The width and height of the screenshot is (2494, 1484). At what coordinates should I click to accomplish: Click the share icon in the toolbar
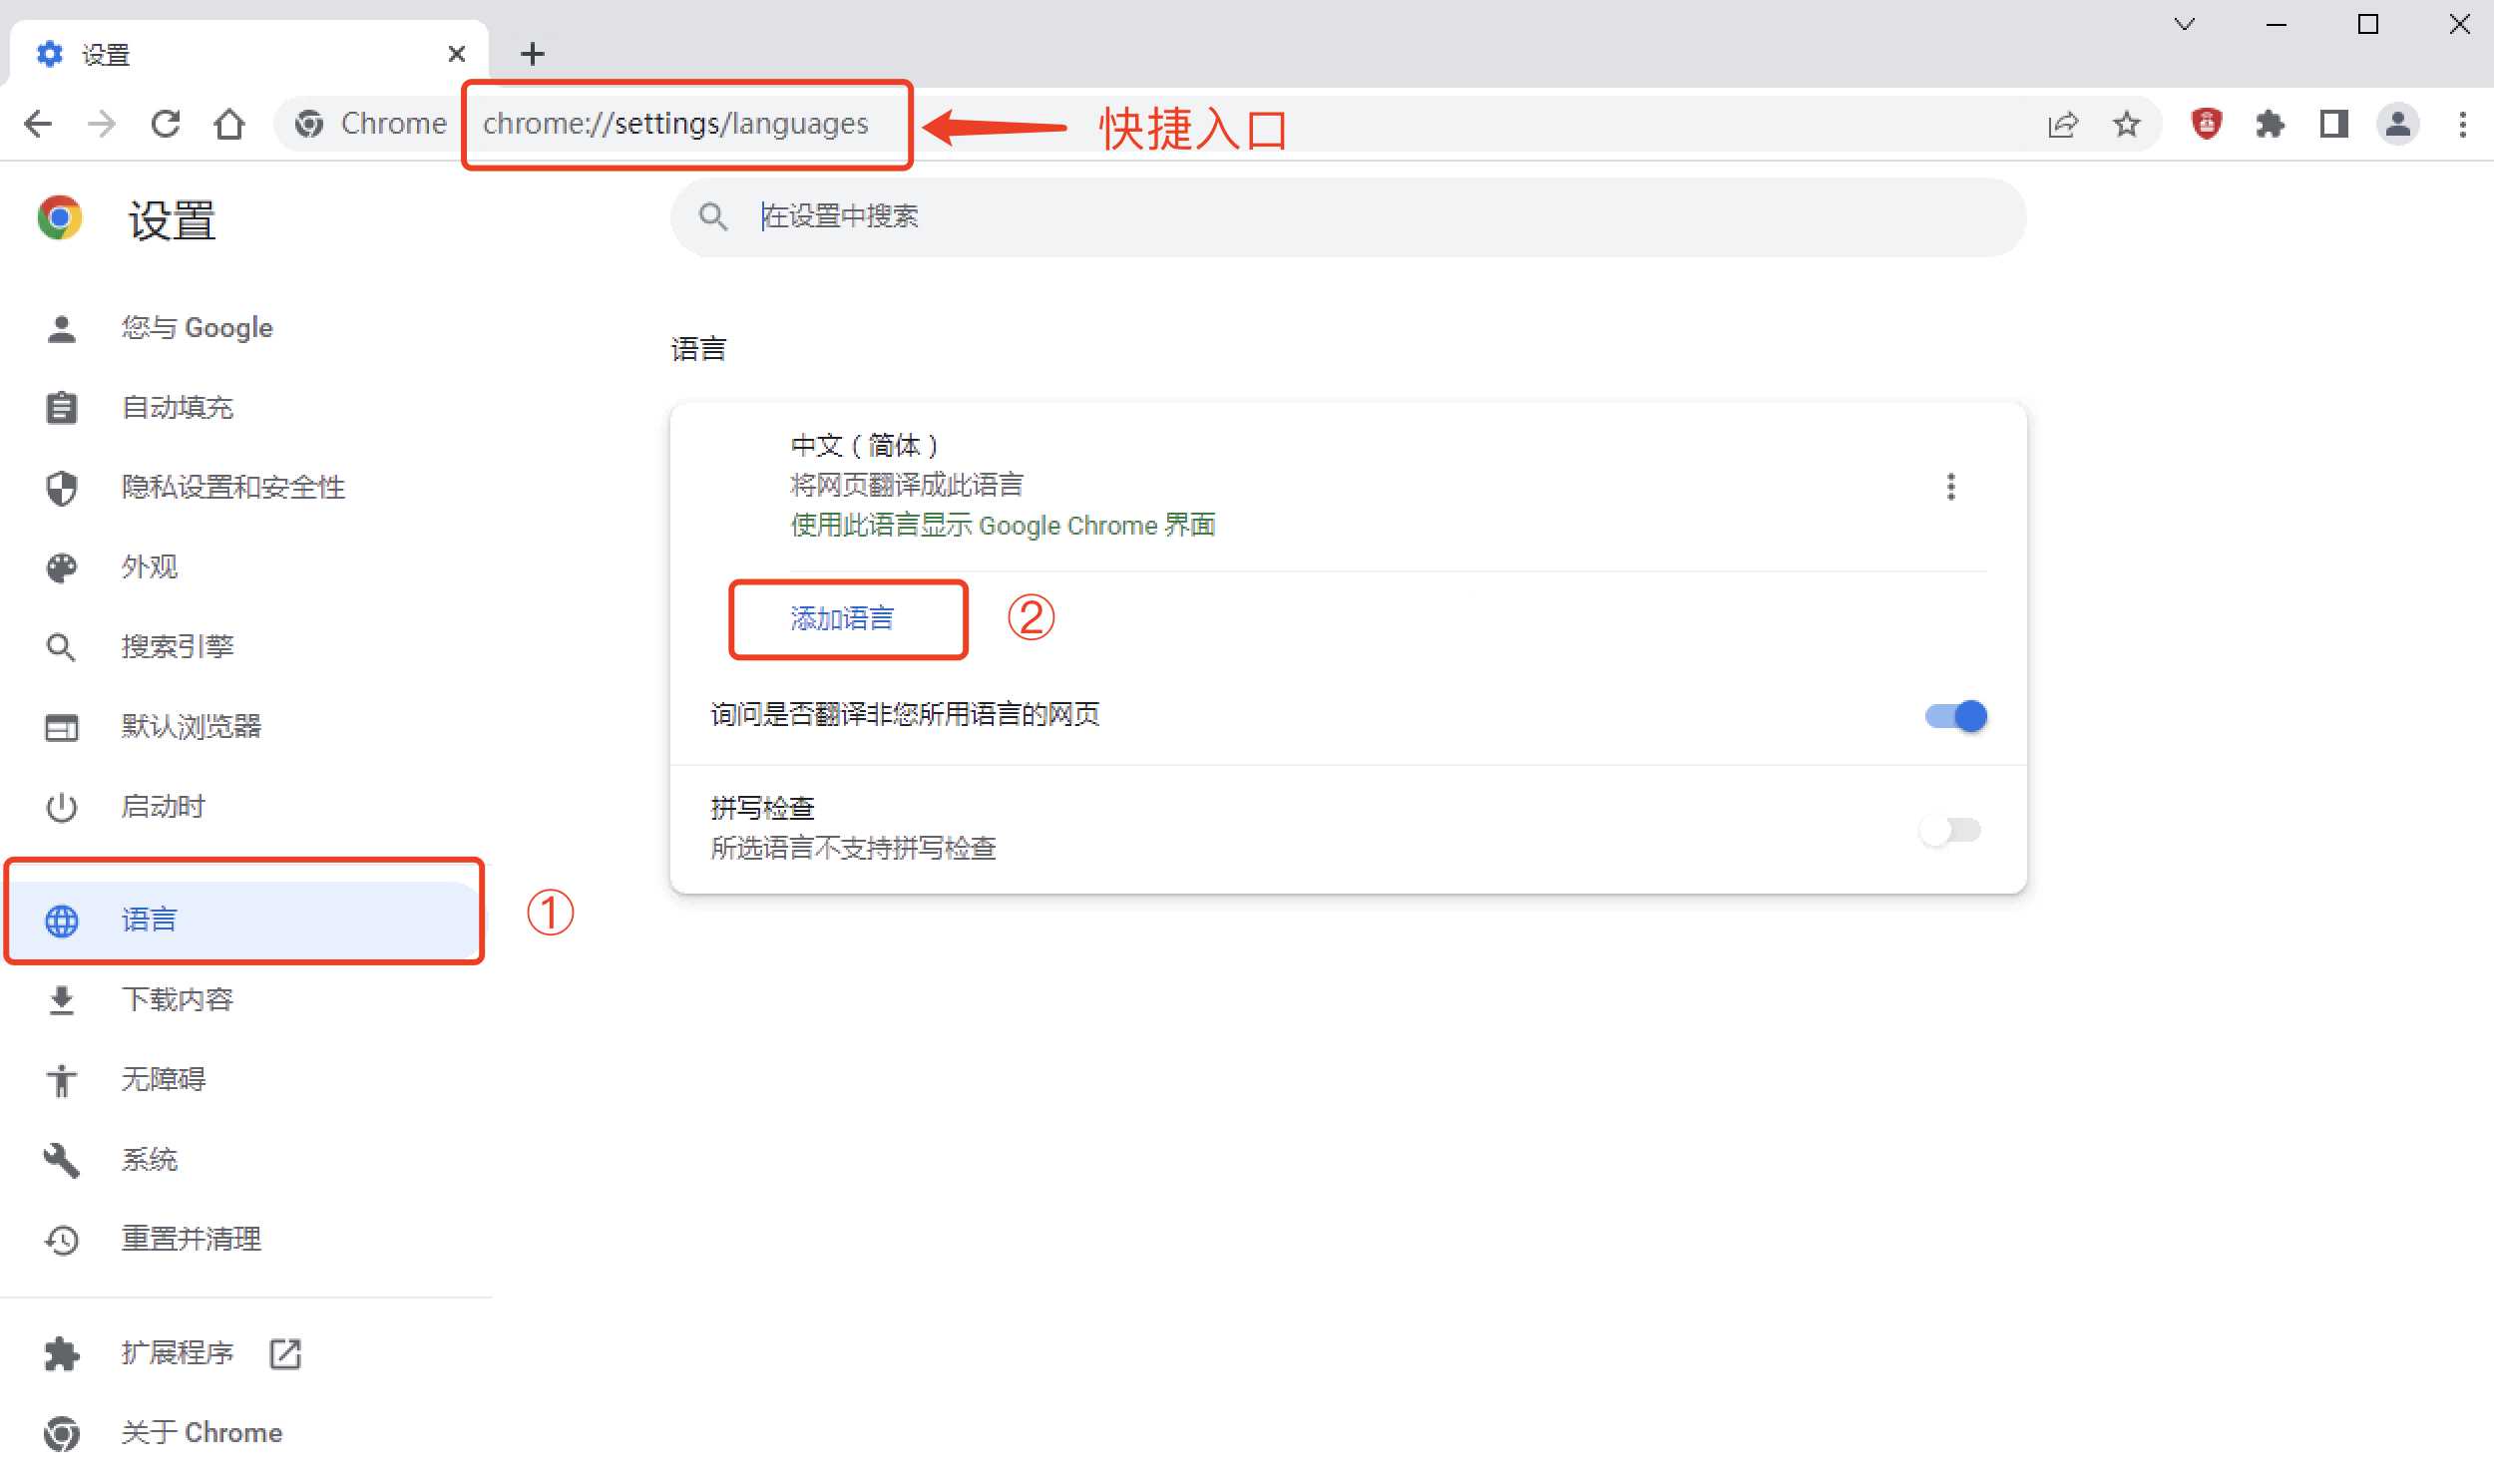pos(2062,123)
